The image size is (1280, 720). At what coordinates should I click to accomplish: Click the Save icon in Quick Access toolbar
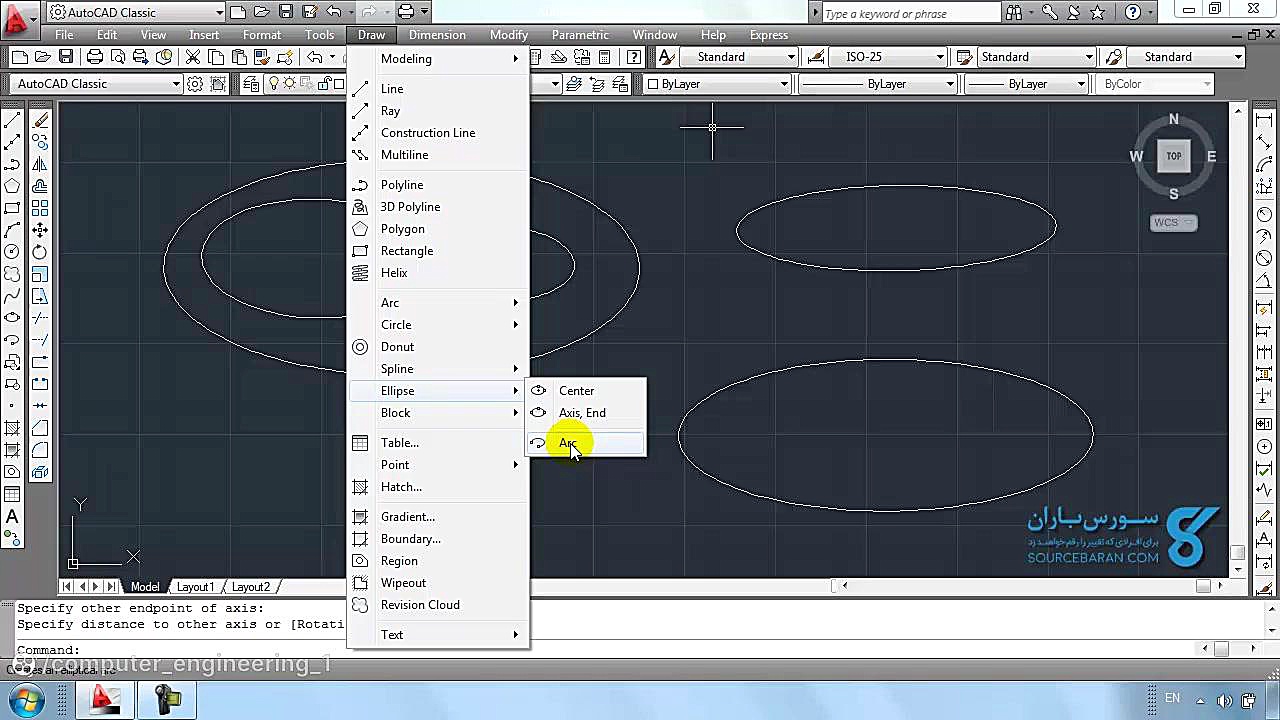coord(286,12)
